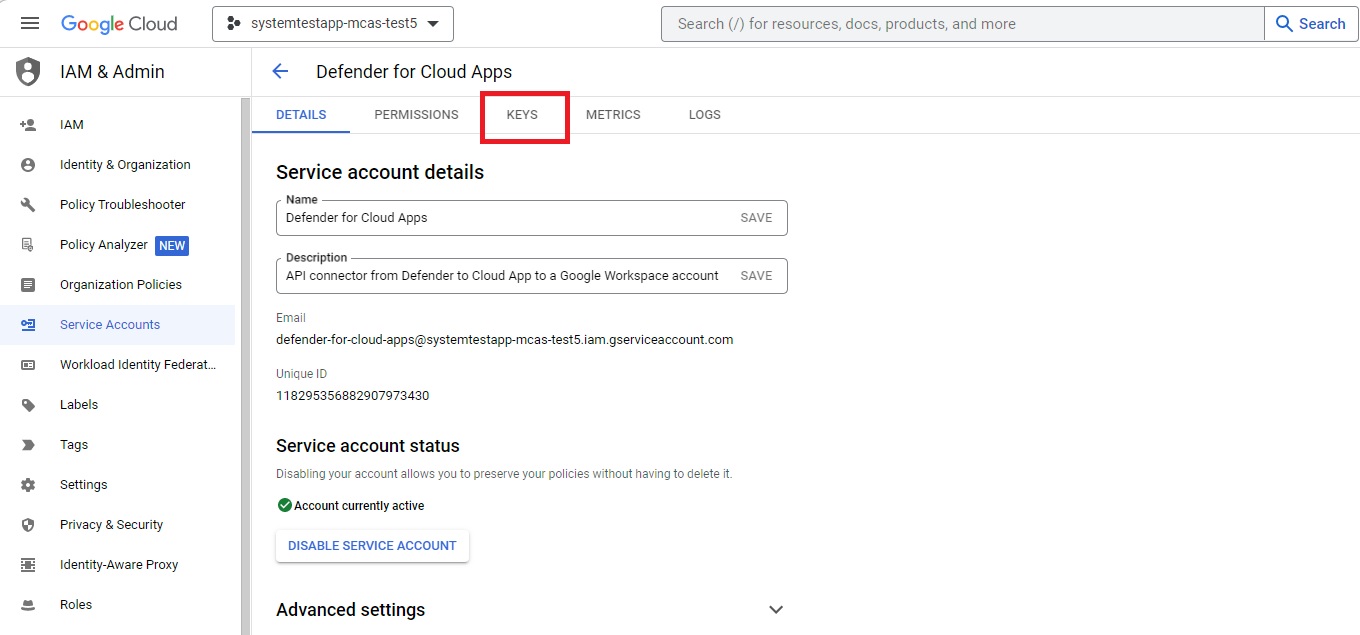This screenshot has width=1360, height=635.
Task: Switch to the Details tab
Action: (x=301, y=115)
